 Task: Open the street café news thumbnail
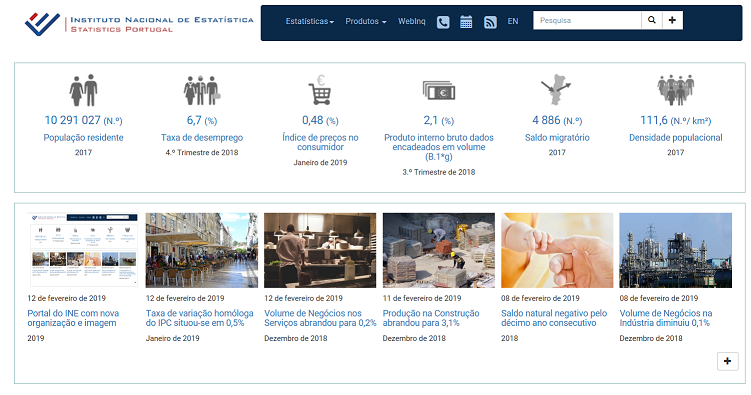pyautogui.click(x=202, y=250)
